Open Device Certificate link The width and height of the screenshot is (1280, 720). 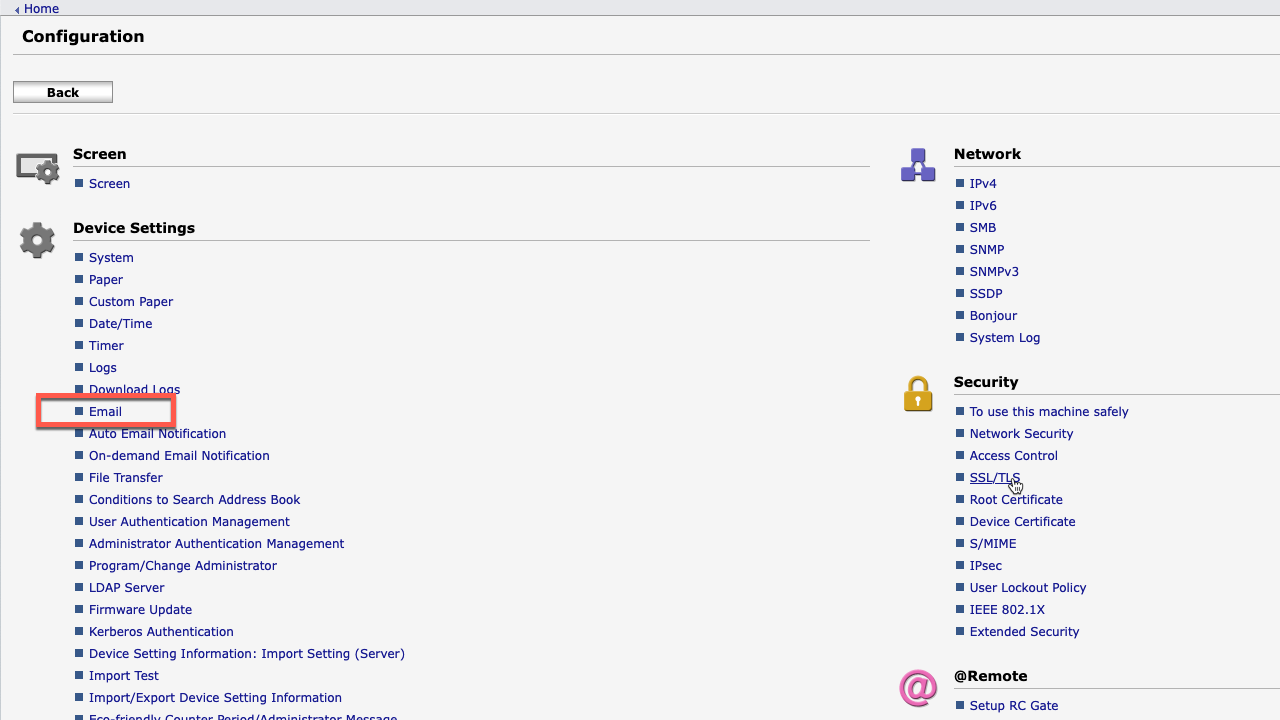pyautogui.click(x=1022, y=522)
